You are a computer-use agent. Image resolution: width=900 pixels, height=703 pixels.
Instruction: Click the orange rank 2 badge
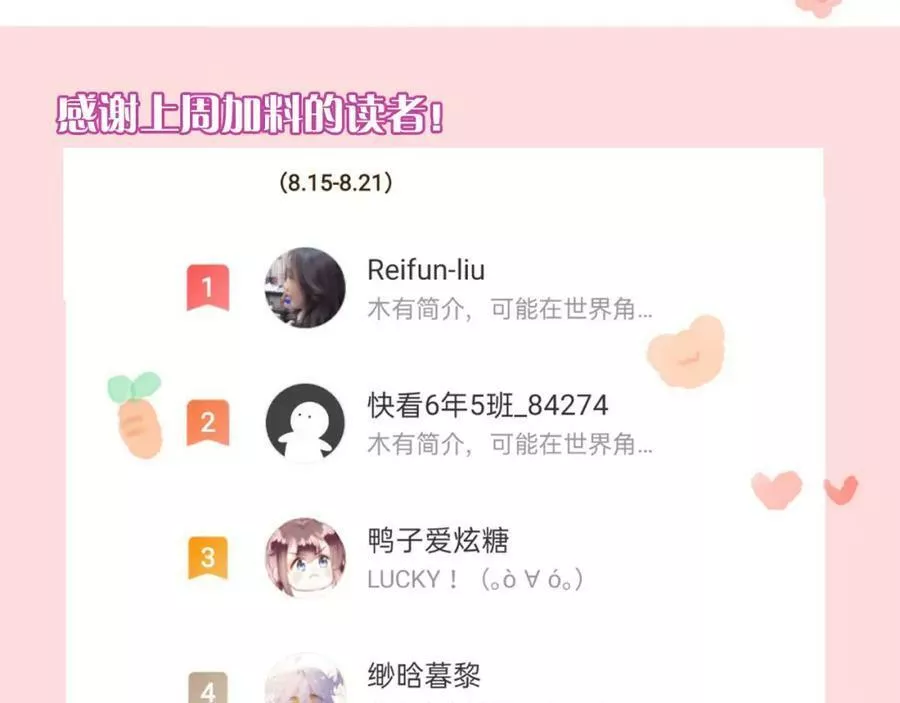tap(208, 423)
